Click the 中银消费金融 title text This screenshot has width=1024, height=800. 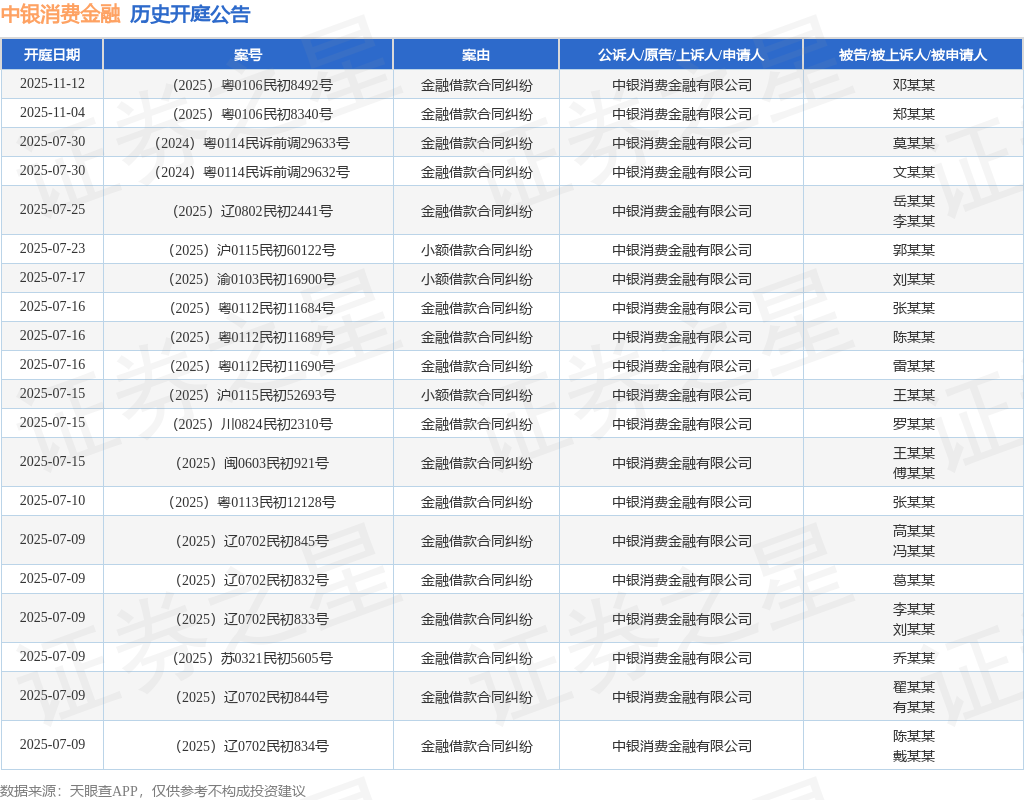61,14
